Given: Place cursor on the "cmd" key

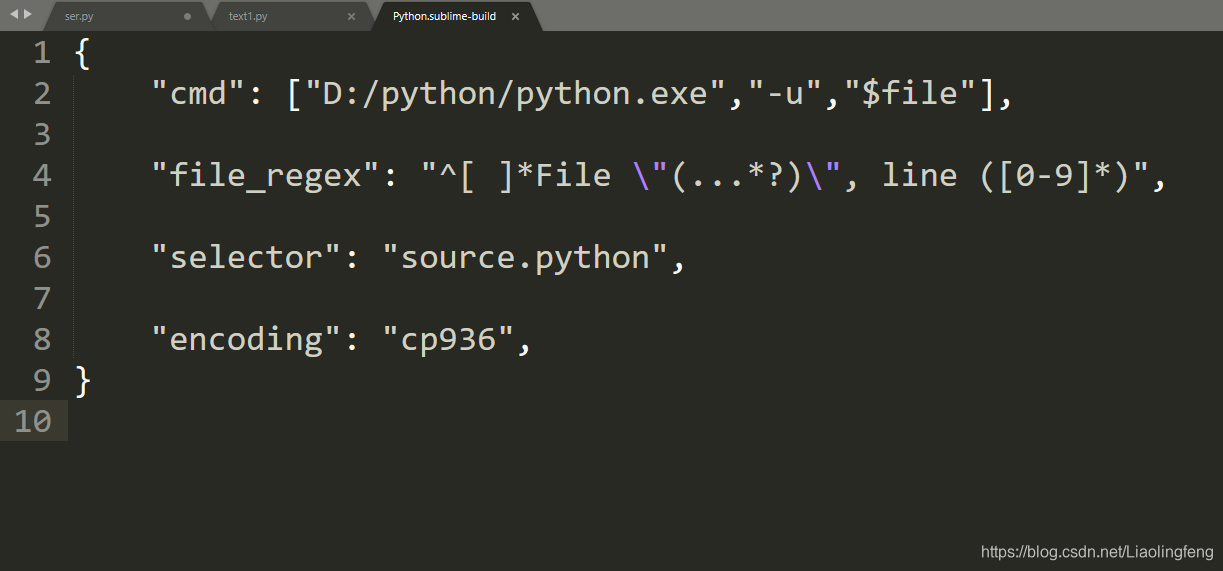Looking at the screenshot, I should [197, 94].
